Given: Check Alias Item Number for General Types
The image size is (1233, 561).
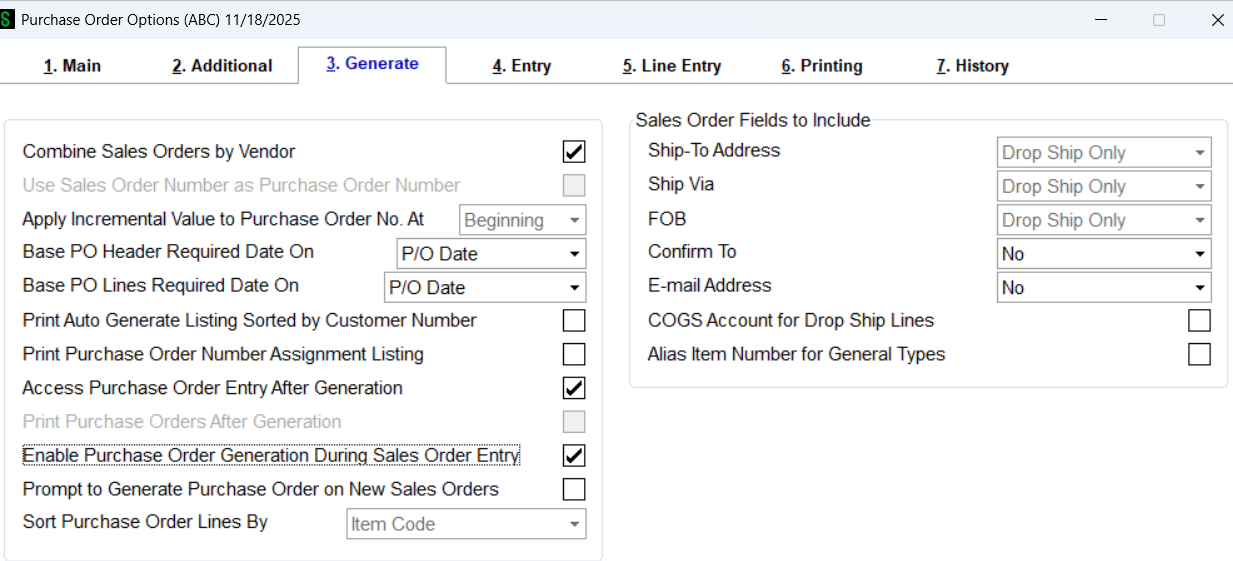Looking at the screenshot, I should pos(1199,355).
